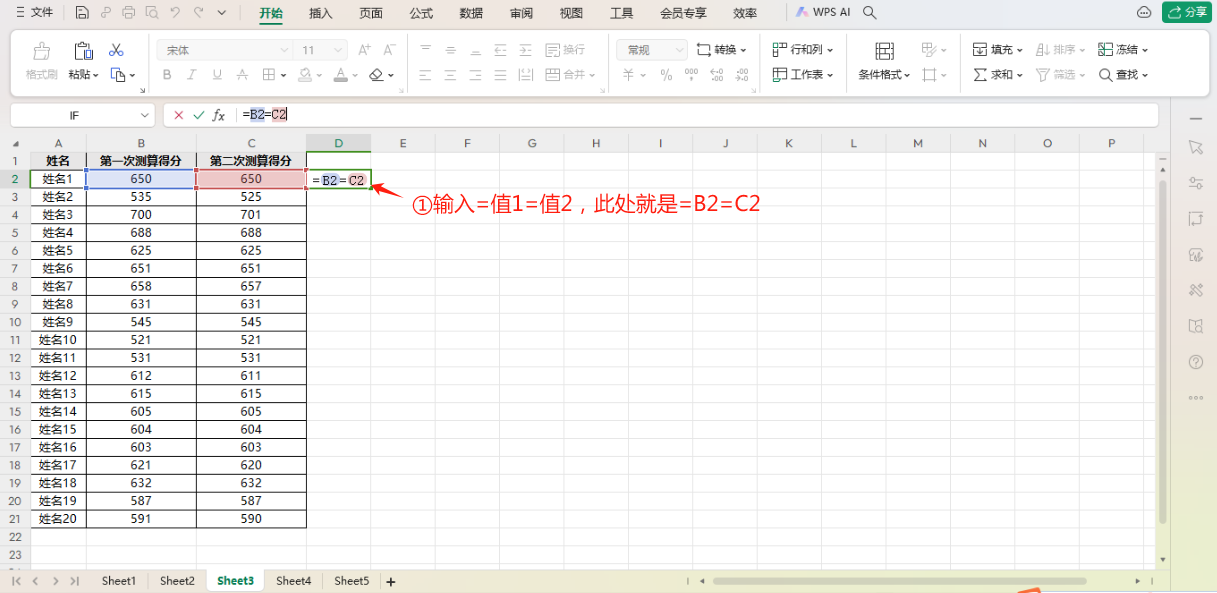Switch to the Formulas (公式) ribbon tab
The height and width of the screenshot is (593, 1217).
[421, 13]
